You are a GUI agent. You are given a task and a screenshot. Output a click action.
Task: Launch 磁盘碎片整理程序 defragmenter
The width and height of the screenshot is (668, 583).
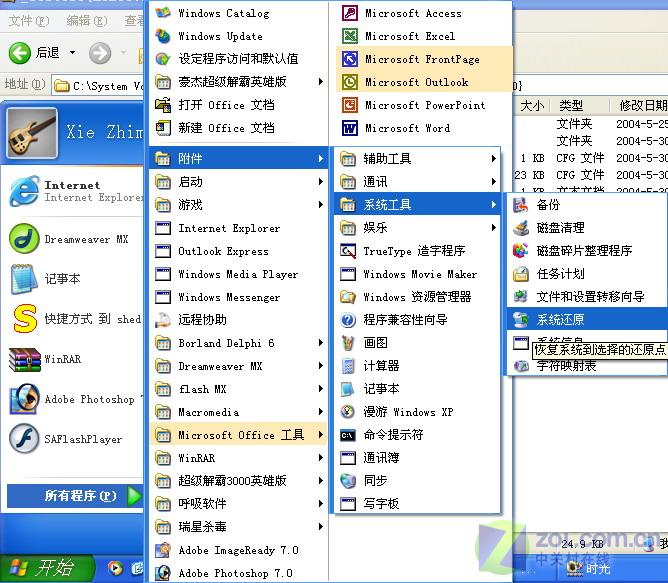(x=587, y=251)
